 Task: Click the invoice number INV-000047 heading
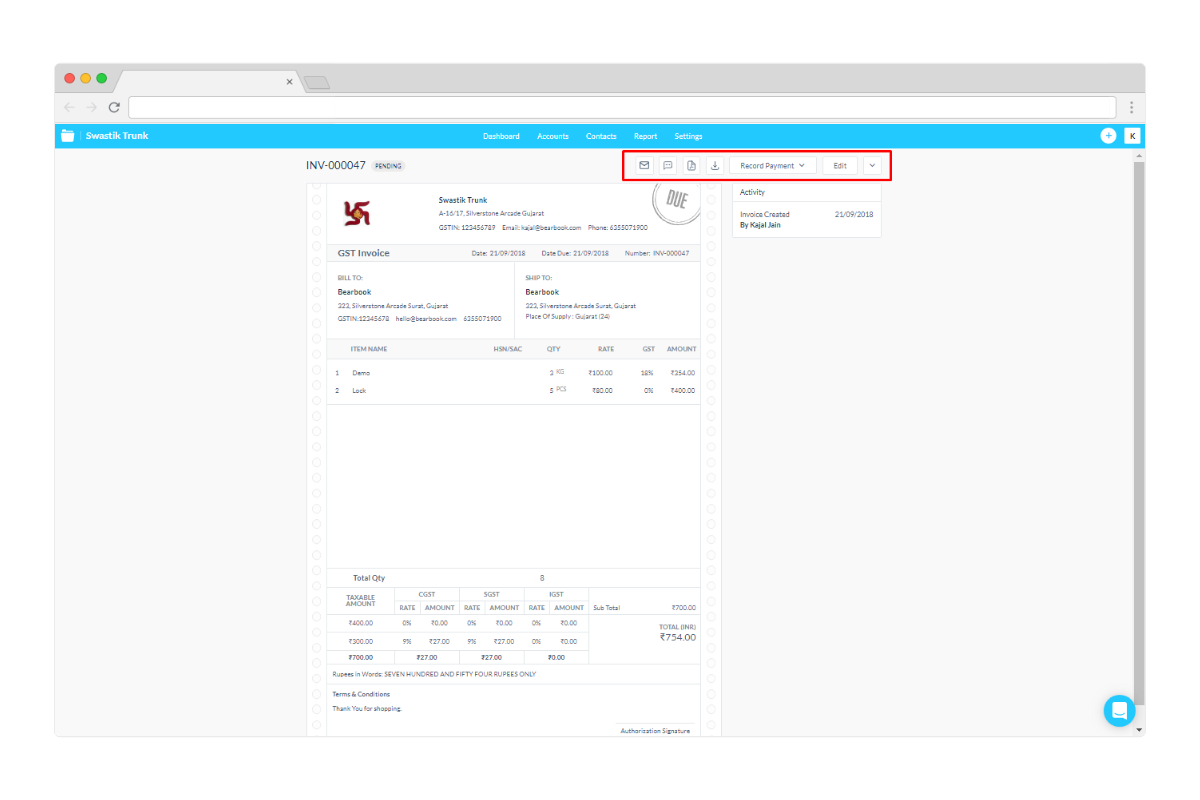point(336,165)
